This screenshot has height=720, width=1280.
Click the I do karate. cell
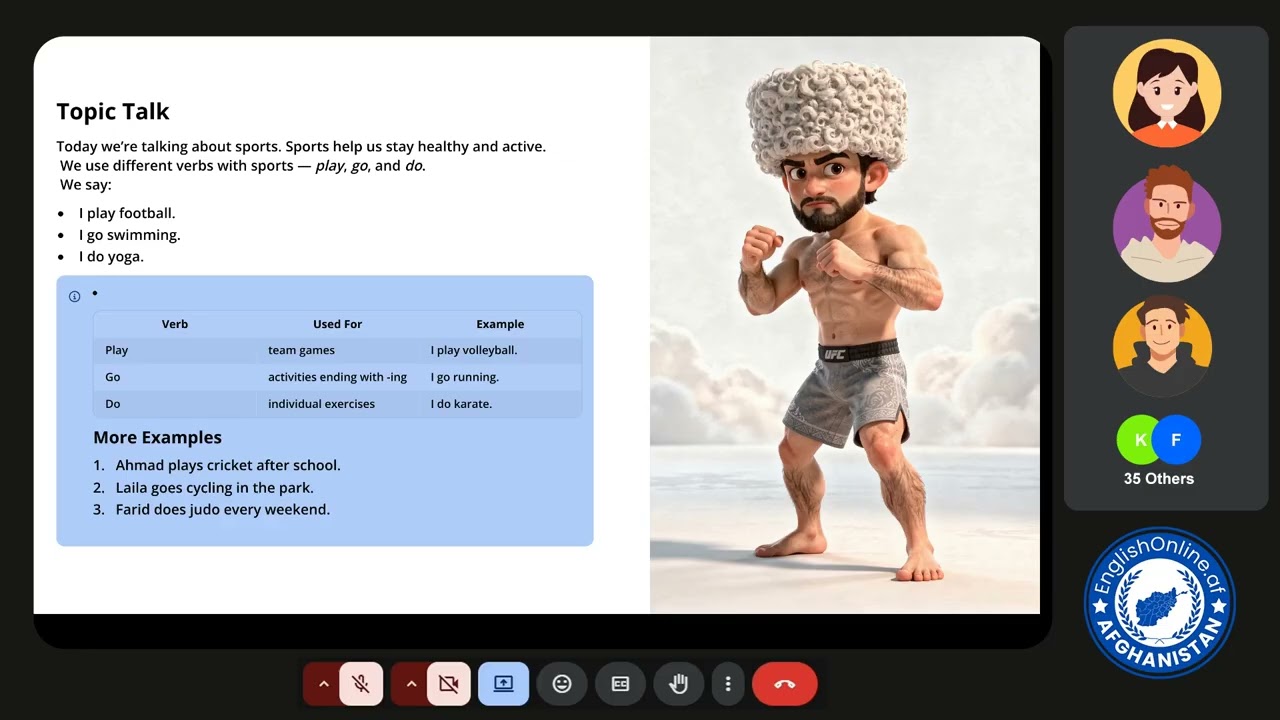tap(501, 404)
